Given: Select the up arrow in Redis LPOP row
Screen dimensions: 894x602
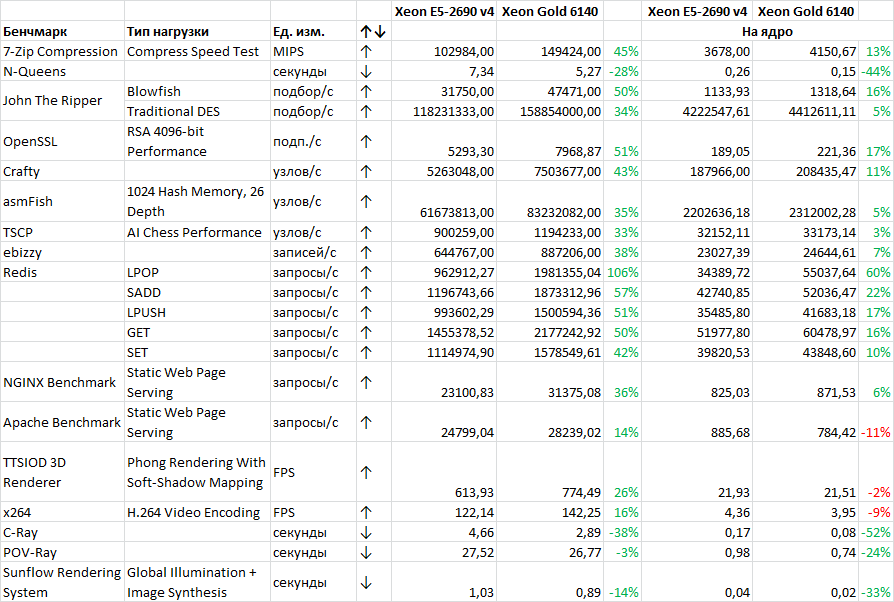Looking at the screenshot, I should [x=366, y=272].
